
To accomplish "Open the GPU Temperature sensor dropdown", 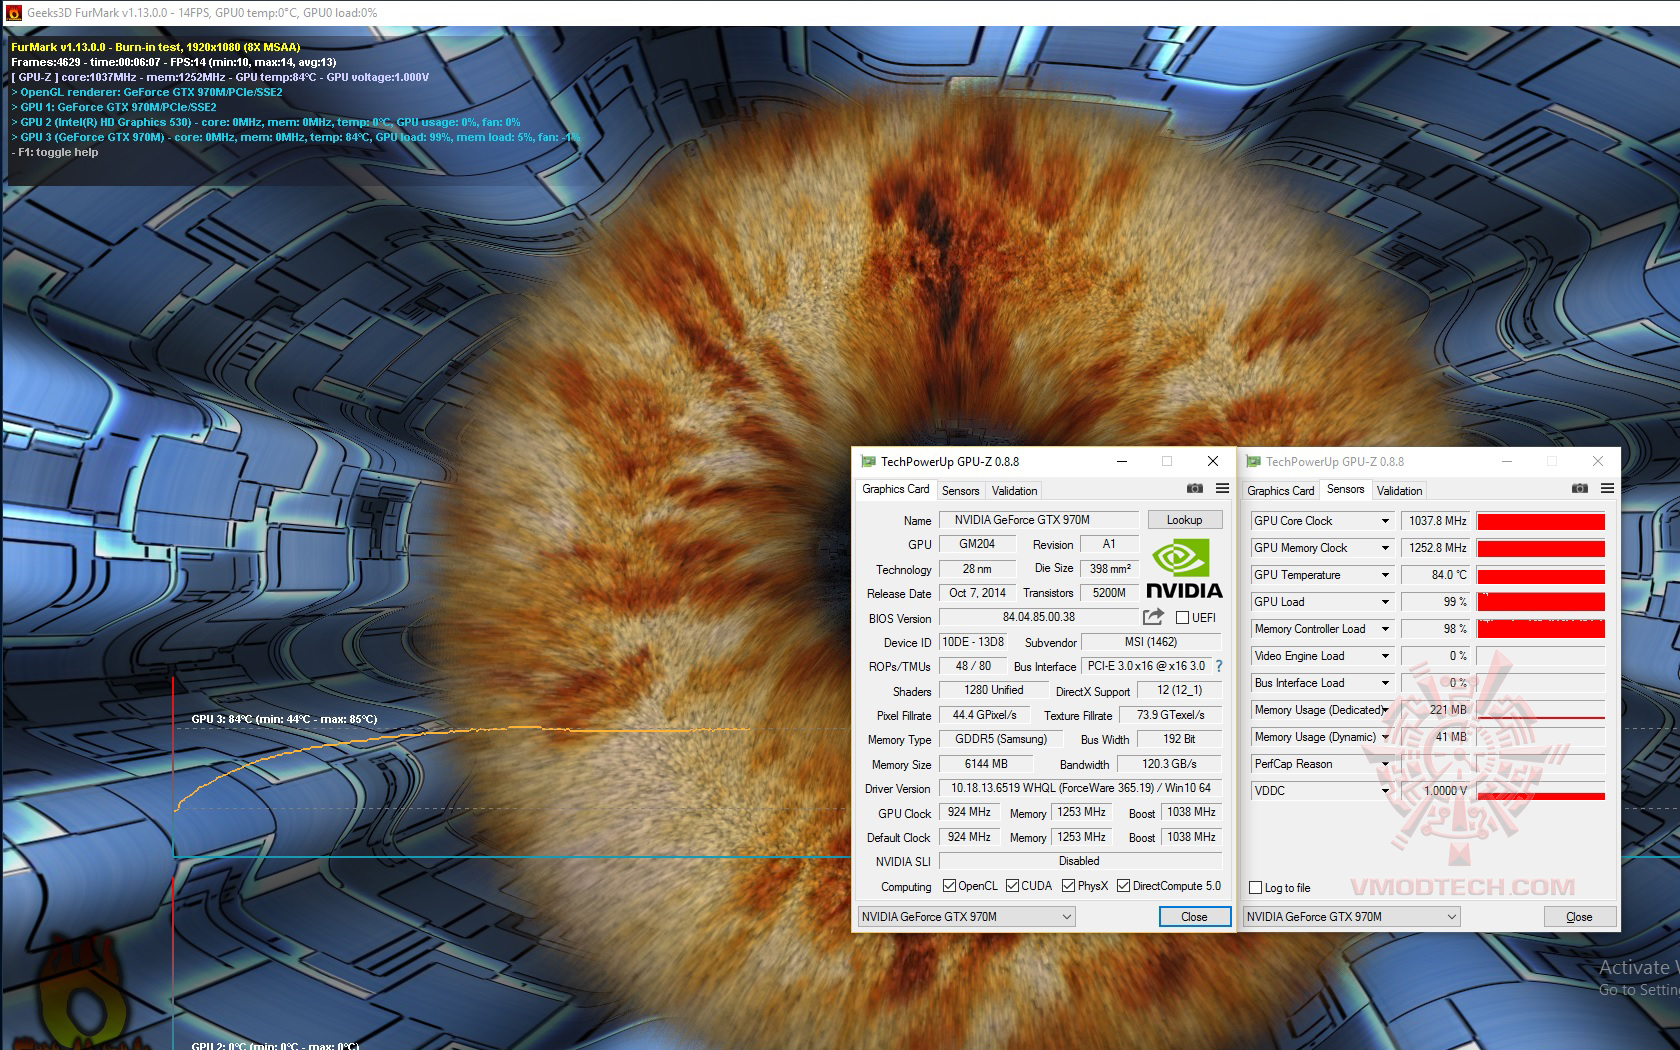I will tap(1385, 575).
